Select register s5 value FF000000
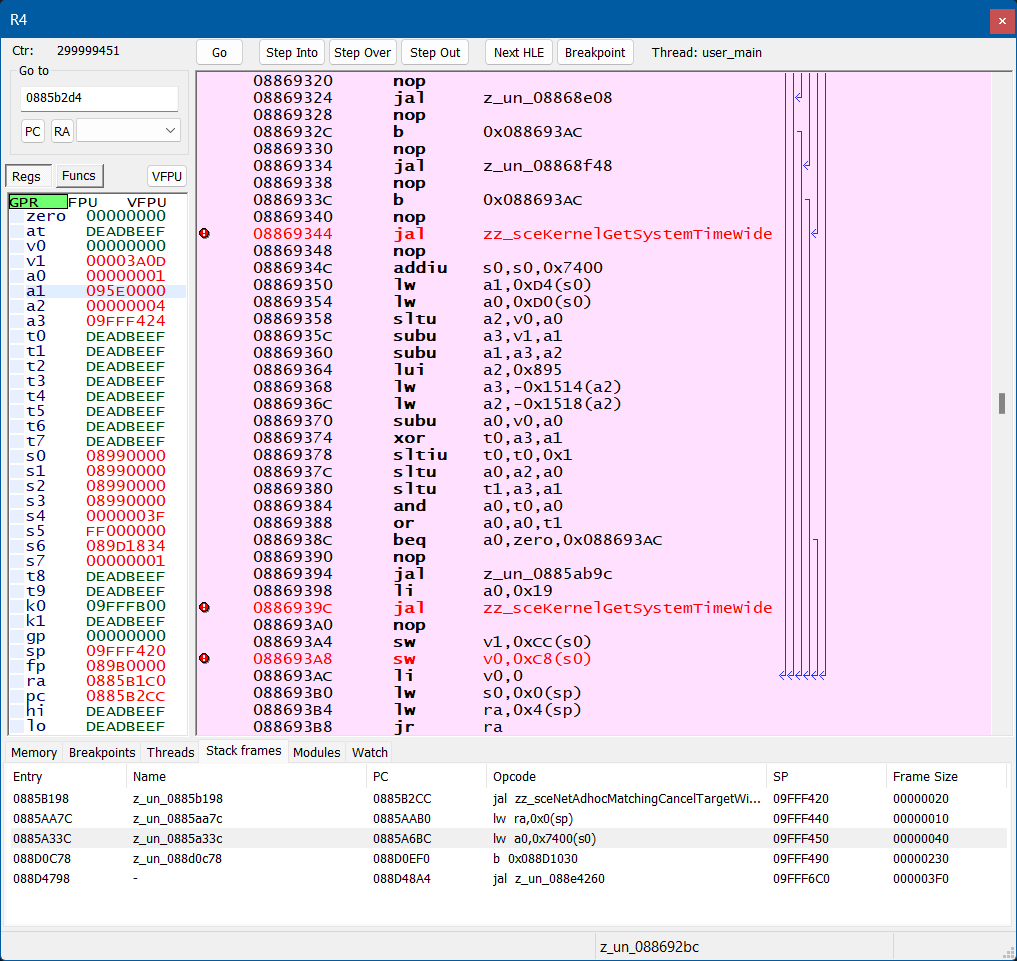This screenshot has height=961, width=1017. pyautogui.click(x=126, y=531)
